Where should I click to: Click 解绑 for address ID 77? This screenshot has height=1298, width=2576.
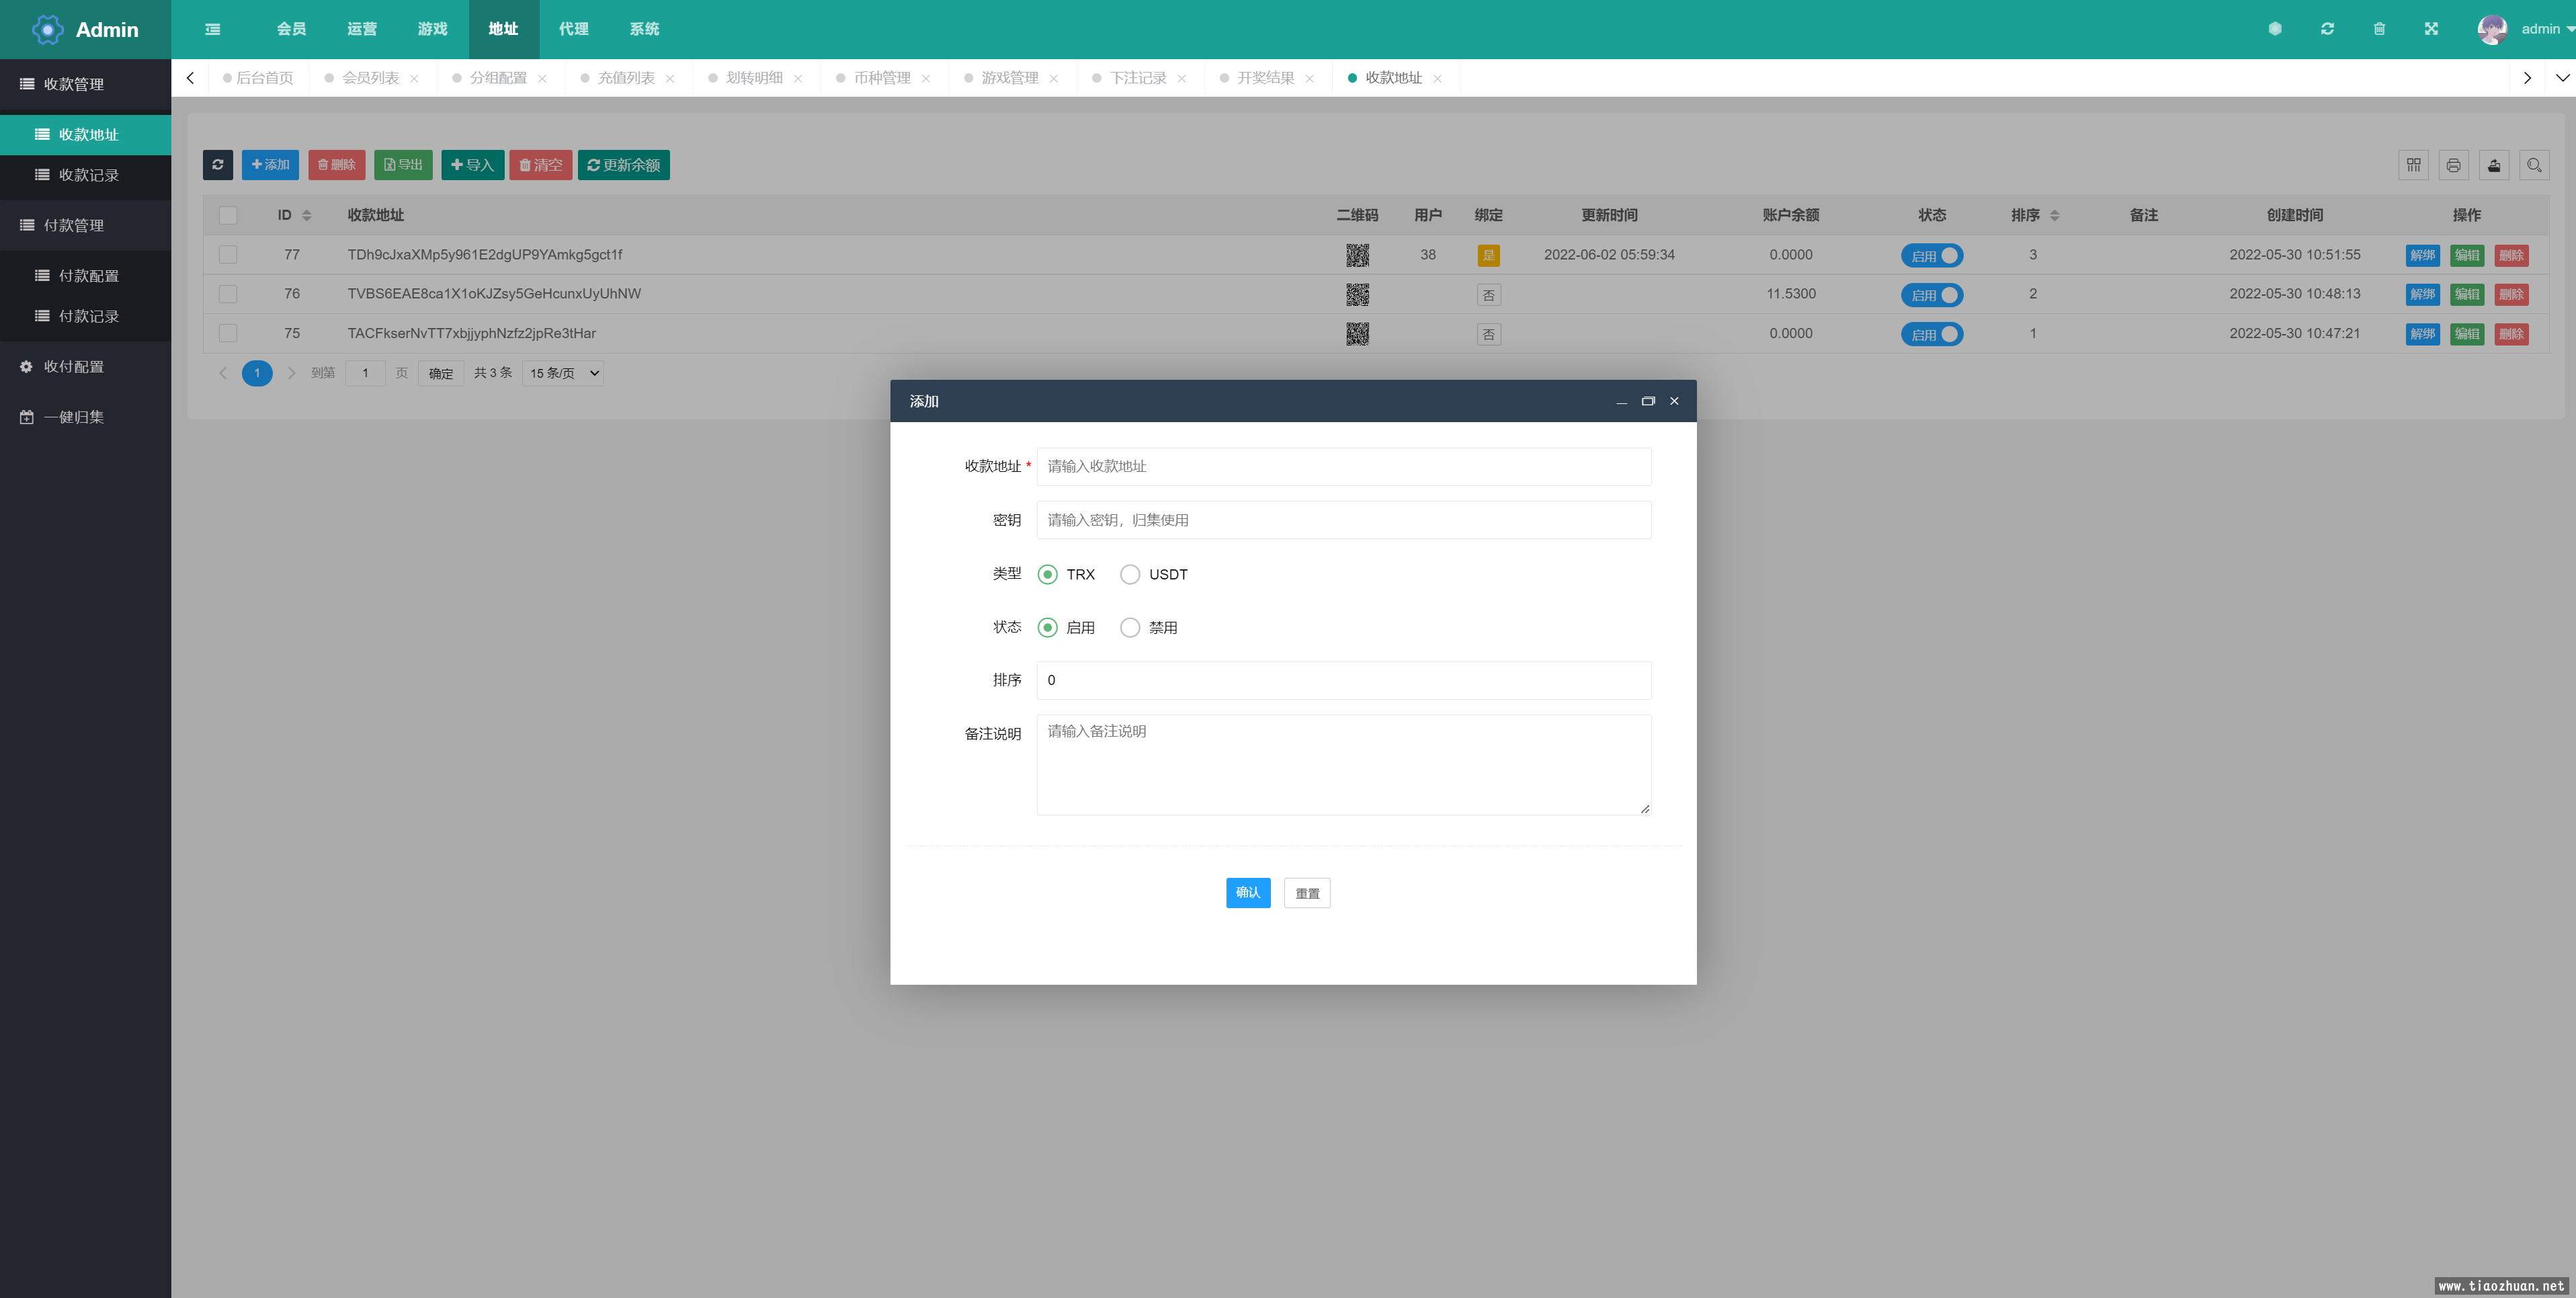tap(2422, 255)
